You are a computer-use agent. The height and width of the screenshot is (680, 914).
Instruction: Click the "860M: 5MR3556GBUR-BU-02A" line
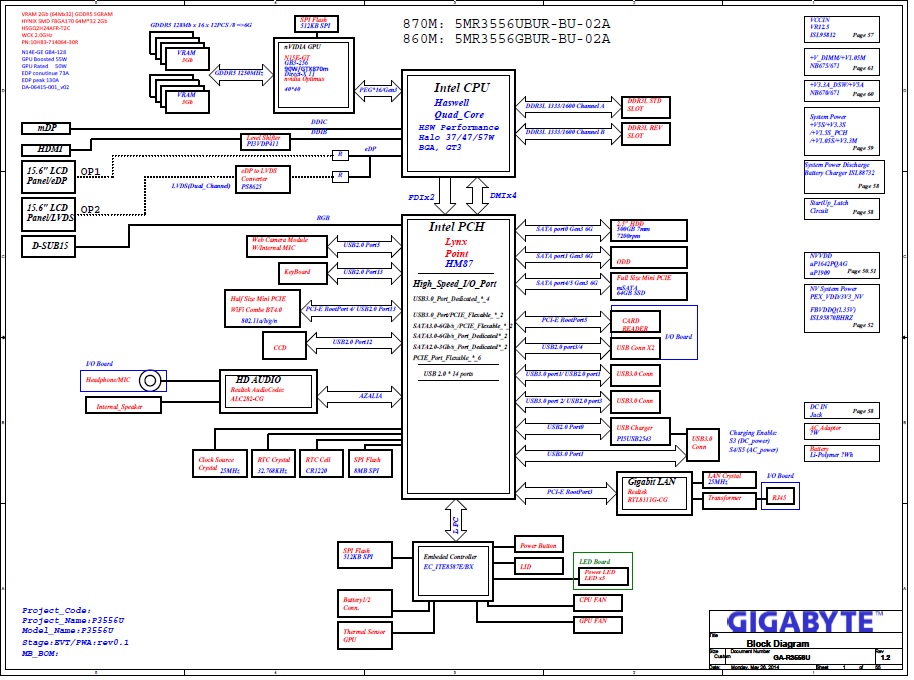507,39
